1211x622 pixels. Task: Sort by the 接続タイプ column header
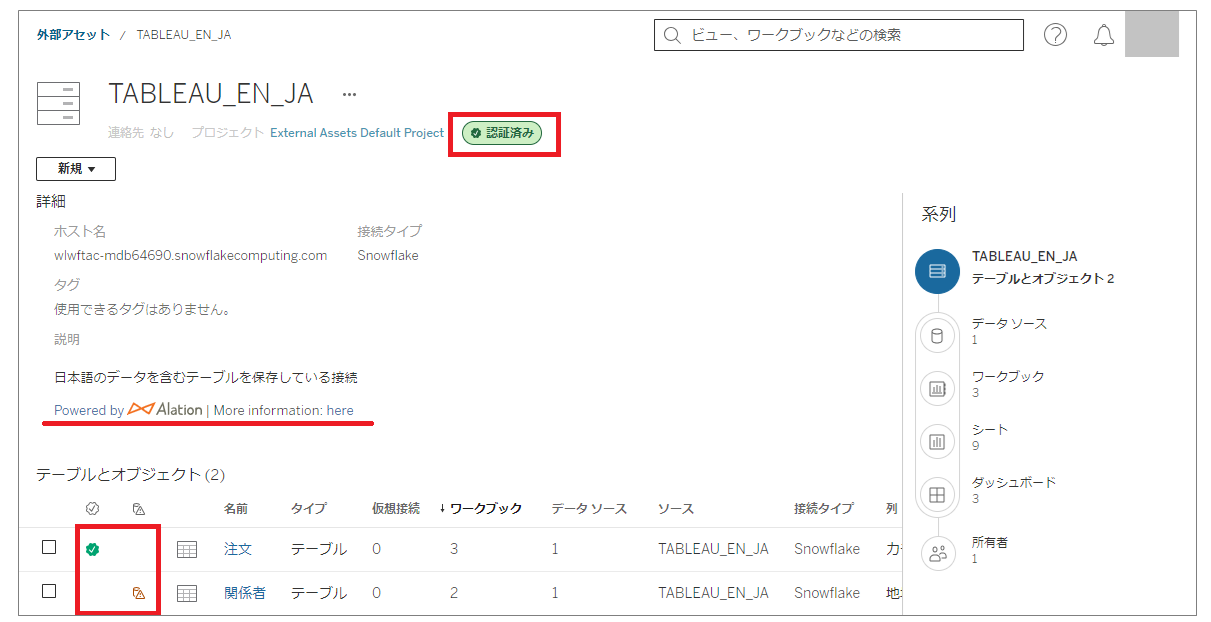824,509
